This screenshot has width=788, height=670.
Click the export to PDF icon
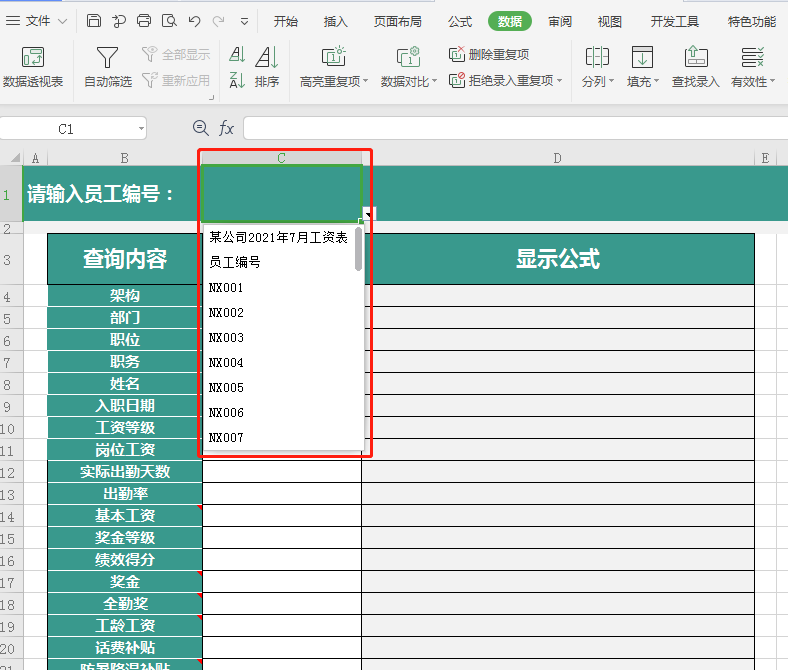(119, 21)
